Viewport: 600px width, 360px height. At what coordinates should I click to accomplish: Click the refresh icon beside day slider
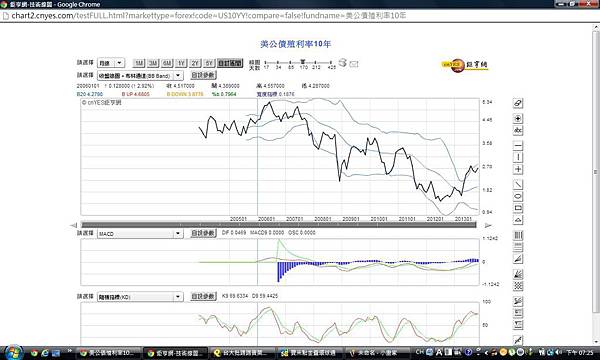(x=343, y=63)
